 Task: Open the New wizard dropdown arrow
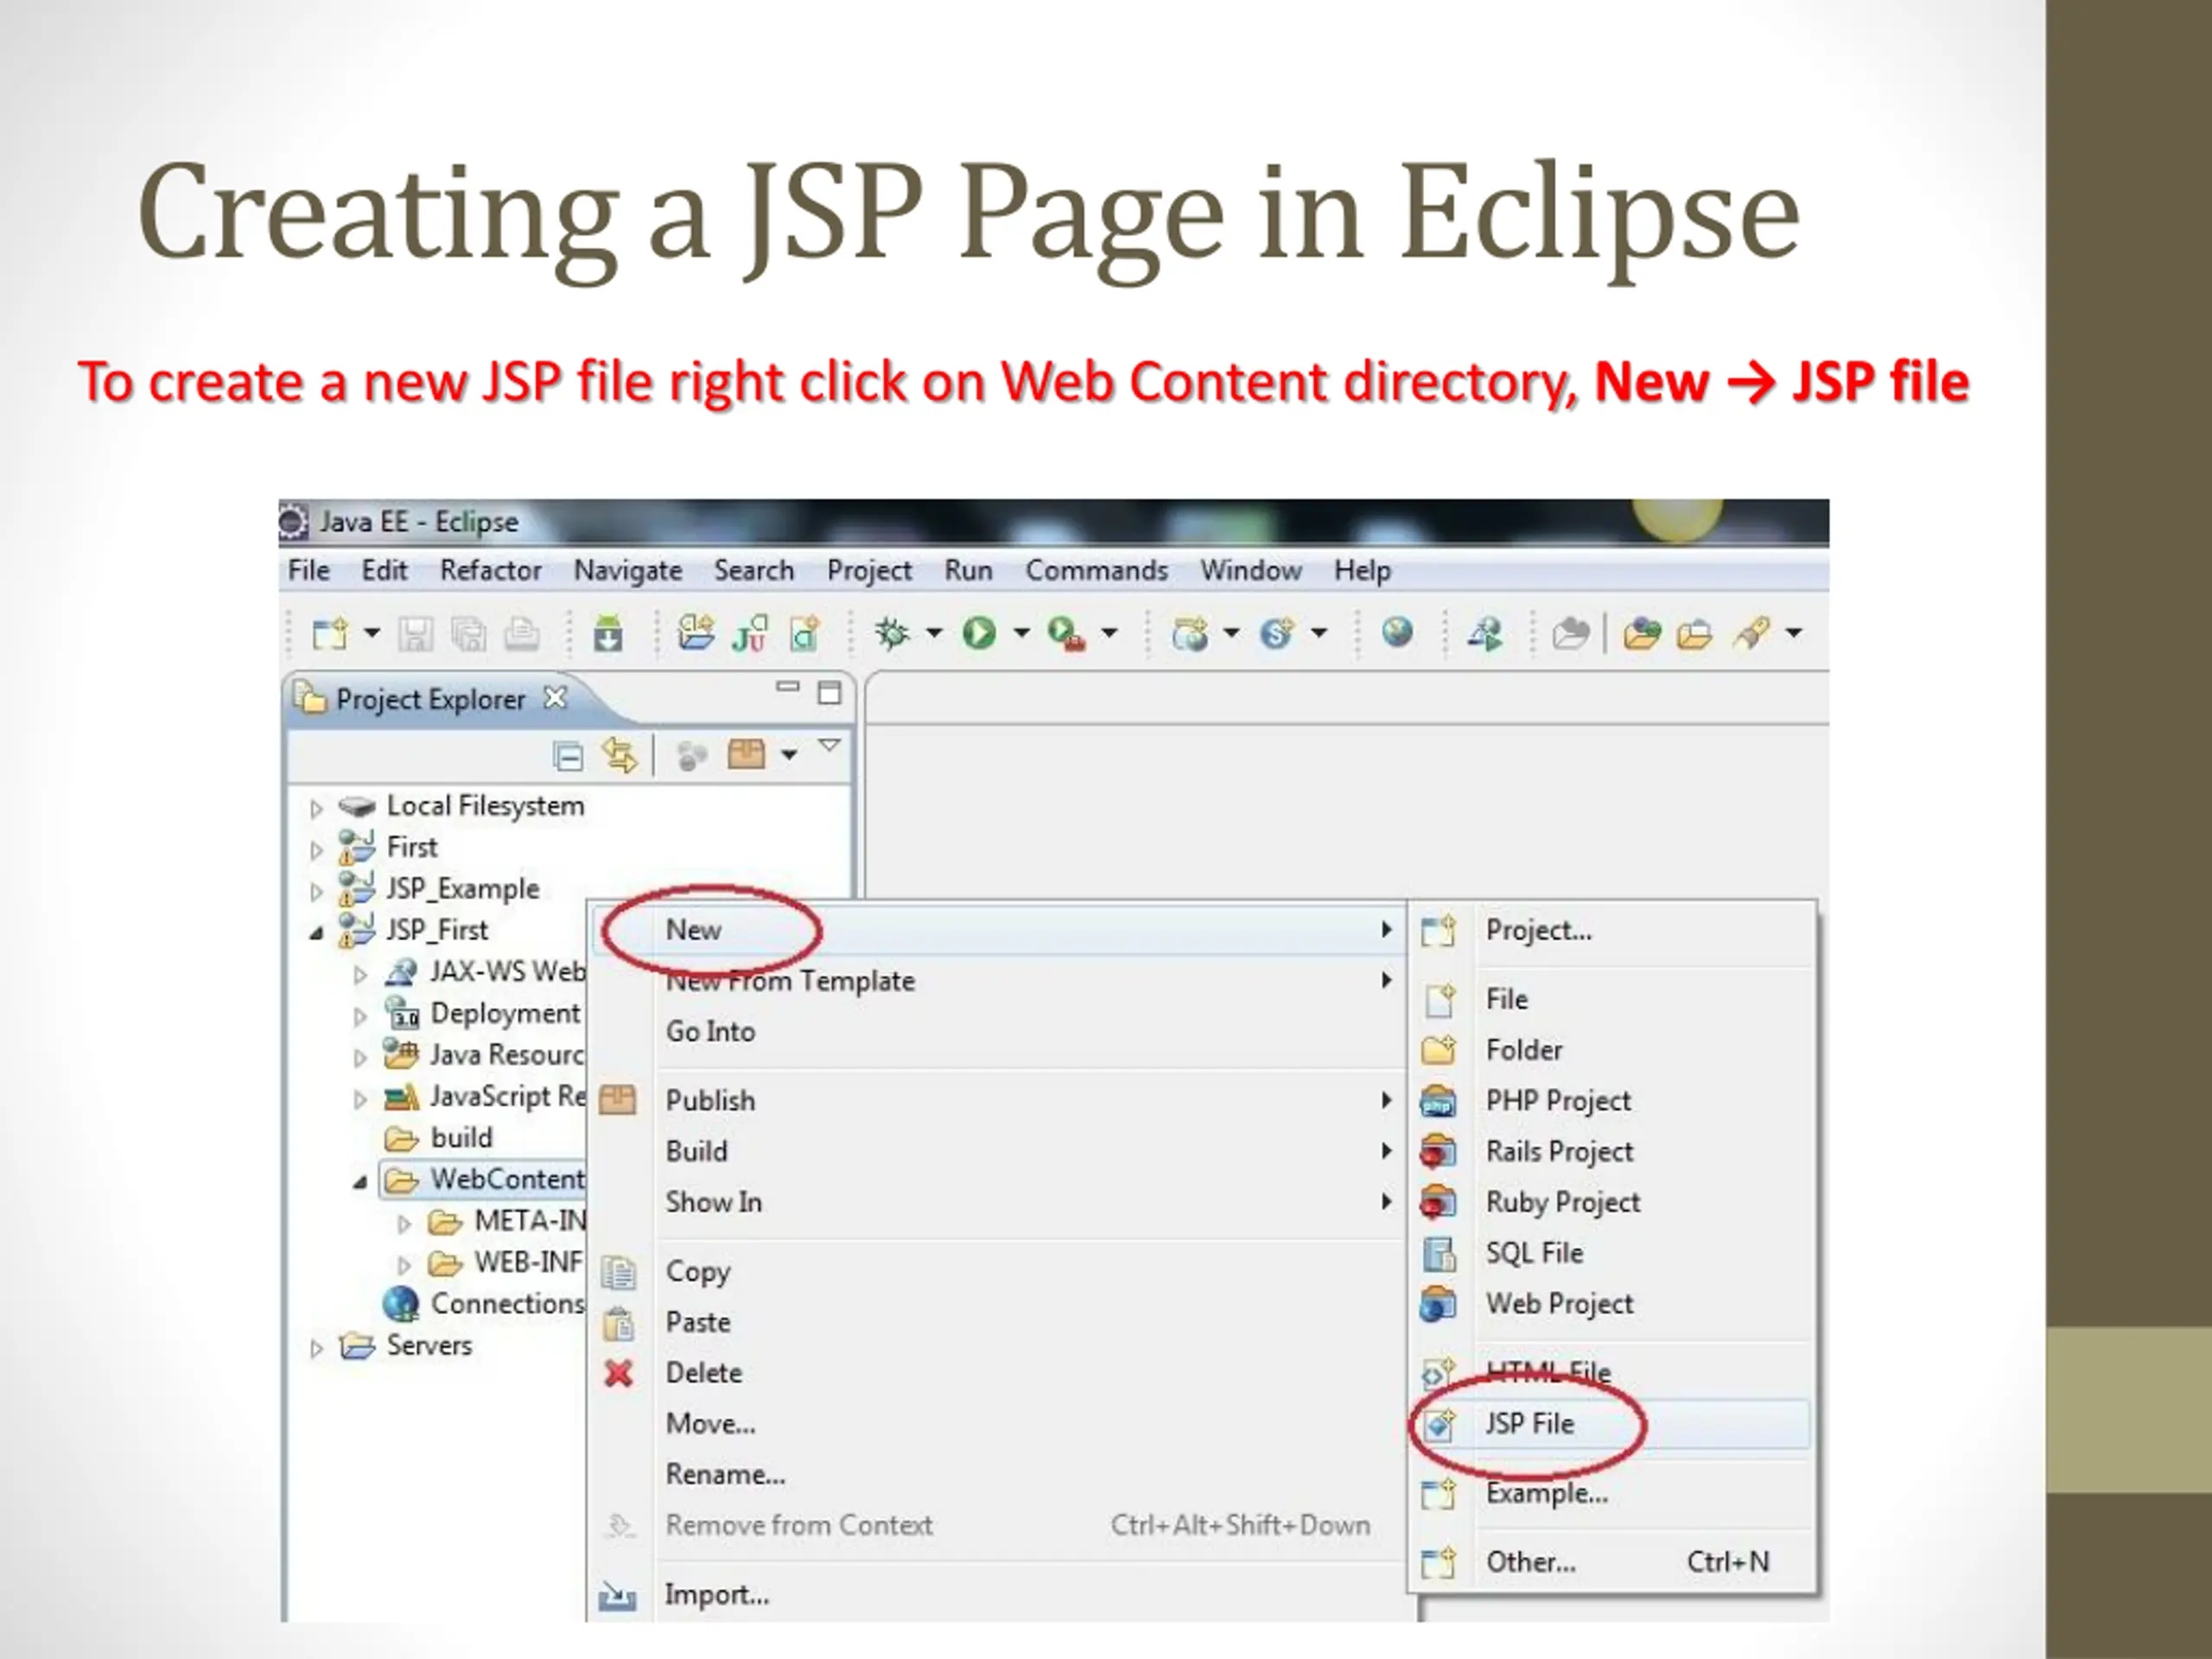point(372,633)
